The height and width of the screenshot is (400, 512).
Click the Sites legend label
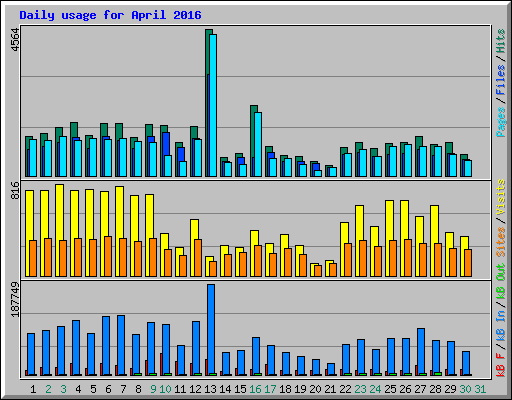501,242
